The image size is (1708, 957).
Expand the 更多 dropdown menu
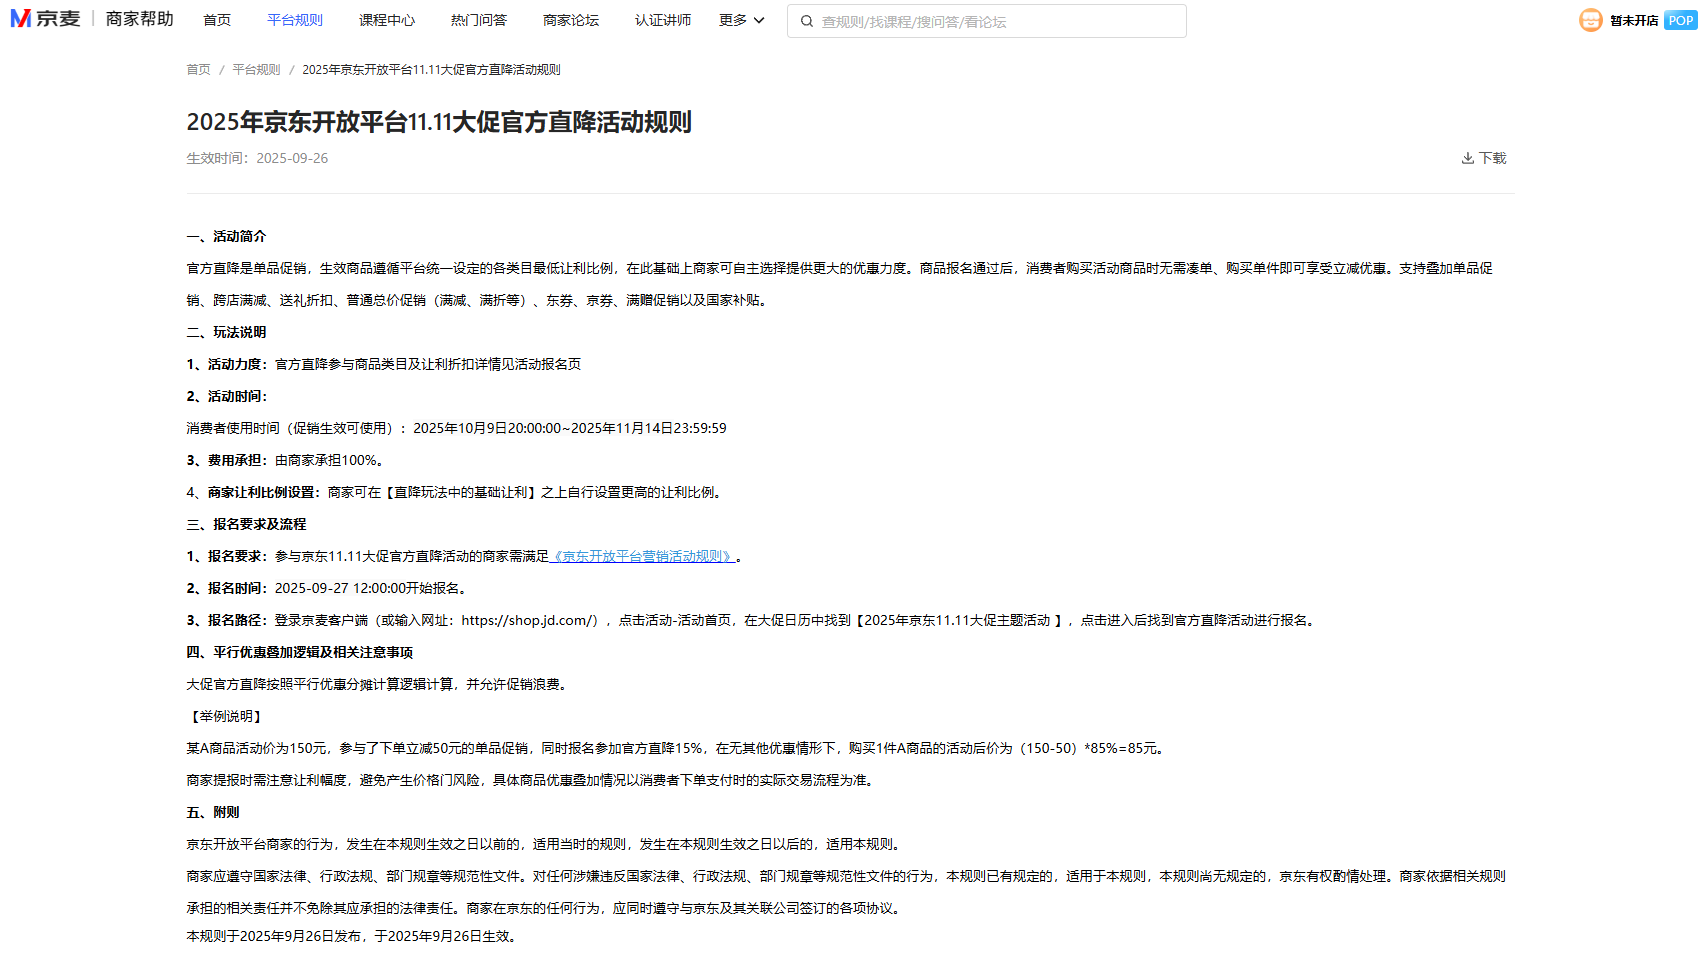741,20
